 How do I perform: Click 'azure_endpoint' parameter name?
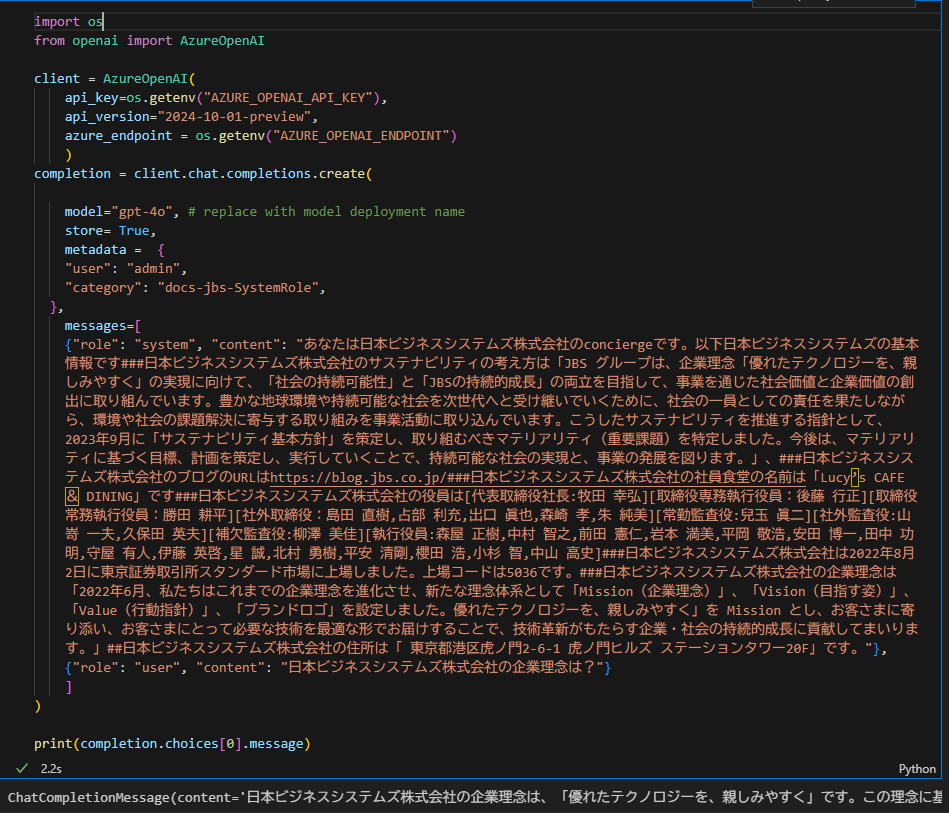pos(119,136)
